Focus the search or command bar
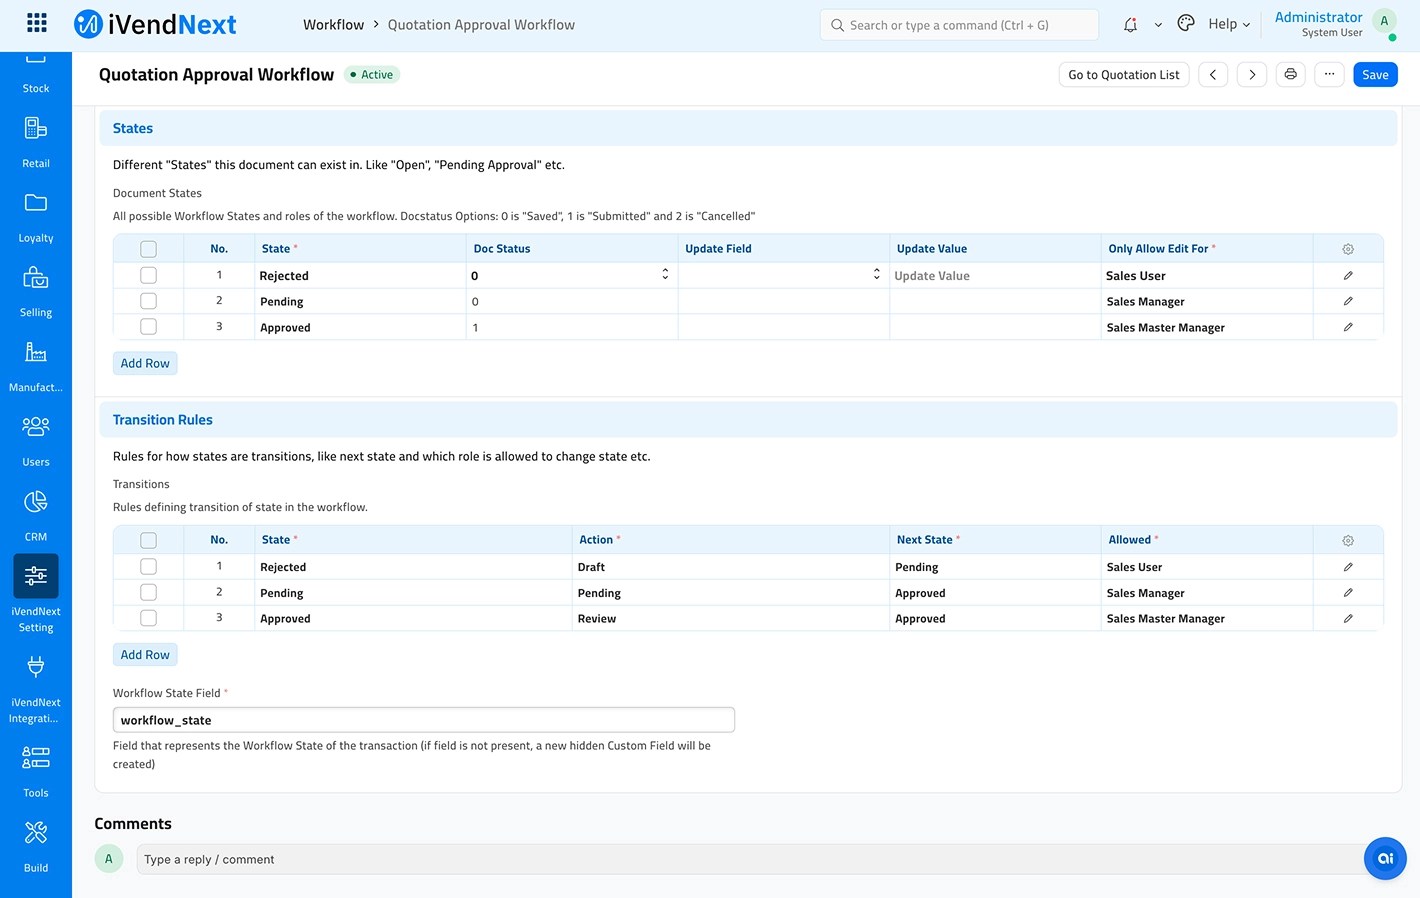1420x898 pixels. click(x=959, y=25)
